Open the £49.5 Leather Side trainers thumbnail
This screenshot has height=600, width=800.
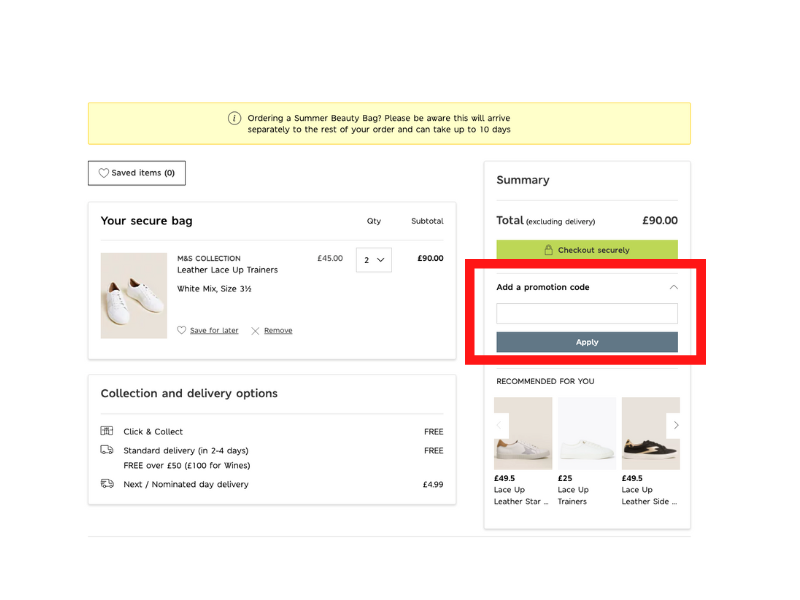(x=651, y=433)
